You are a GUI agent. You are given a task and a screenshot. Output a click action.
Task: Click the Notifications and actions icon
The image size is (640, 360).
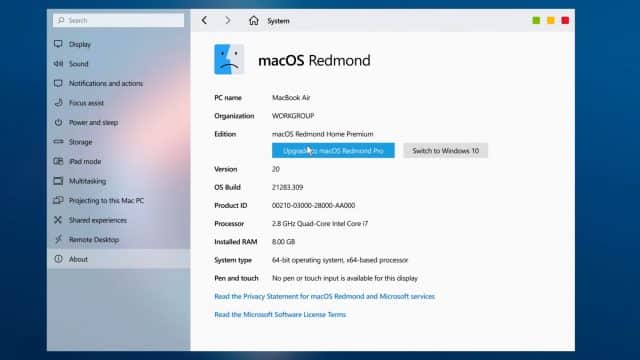click(x=58, y=83)
